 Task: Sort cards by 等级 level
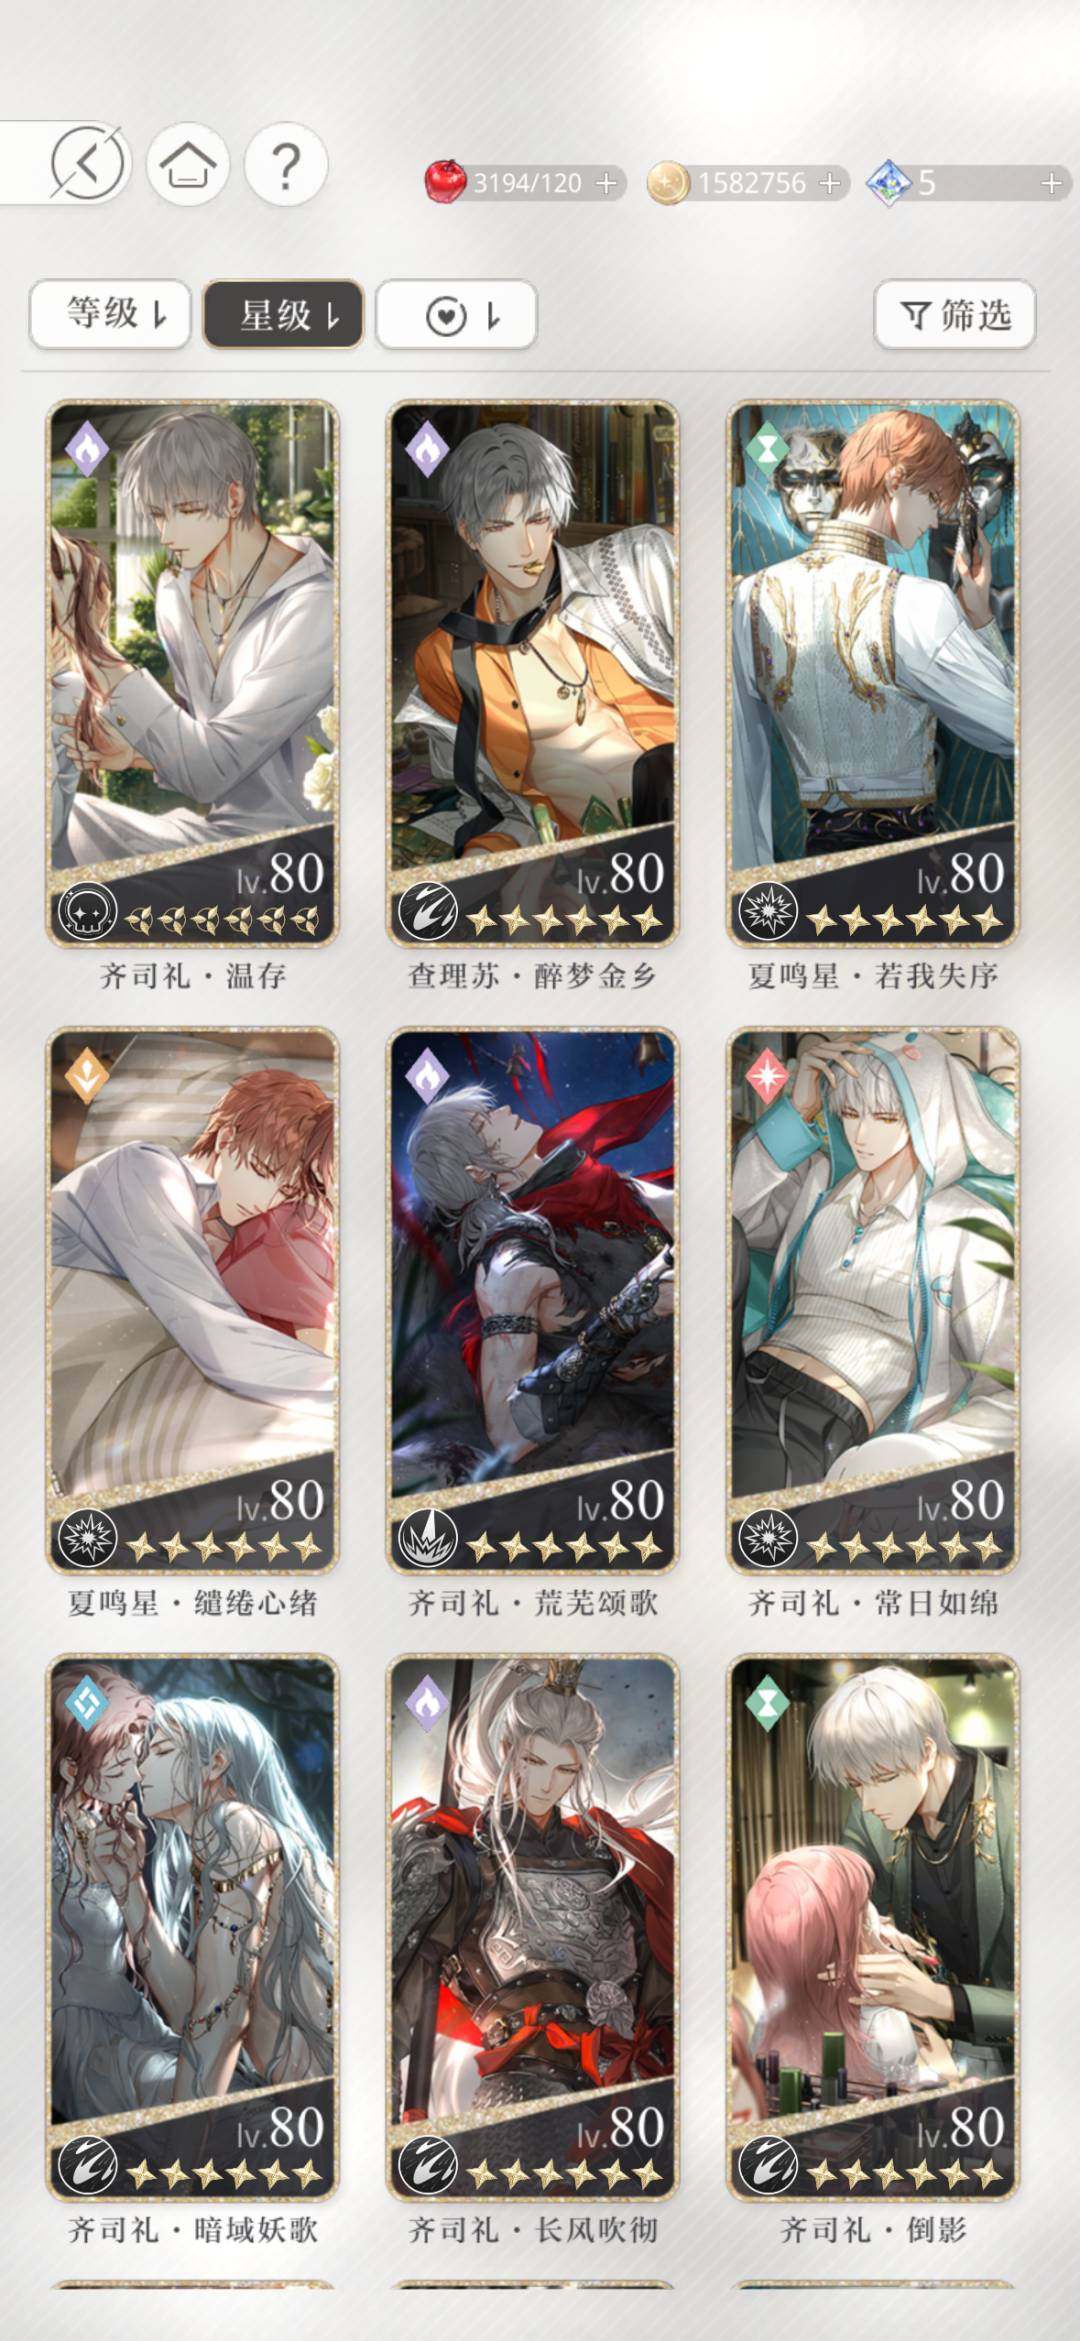click(x=111, y=315)
